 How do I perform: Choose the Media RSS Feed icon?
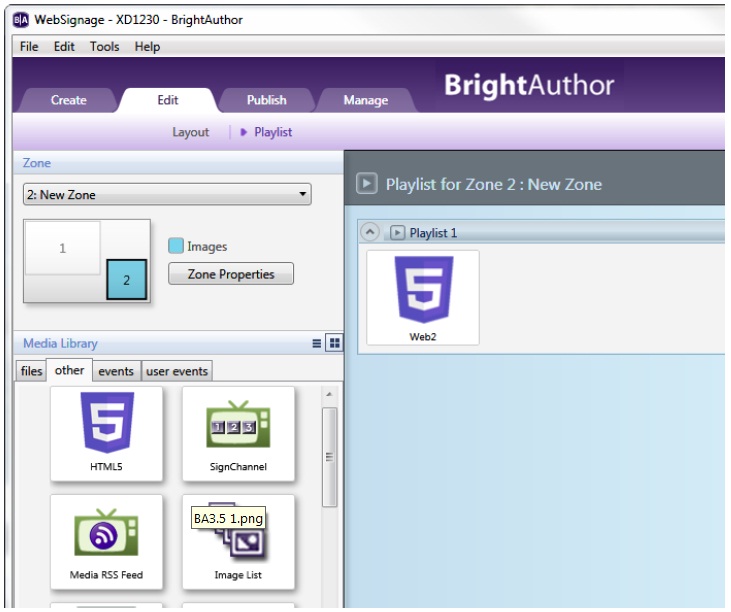(x=106, y=540)
